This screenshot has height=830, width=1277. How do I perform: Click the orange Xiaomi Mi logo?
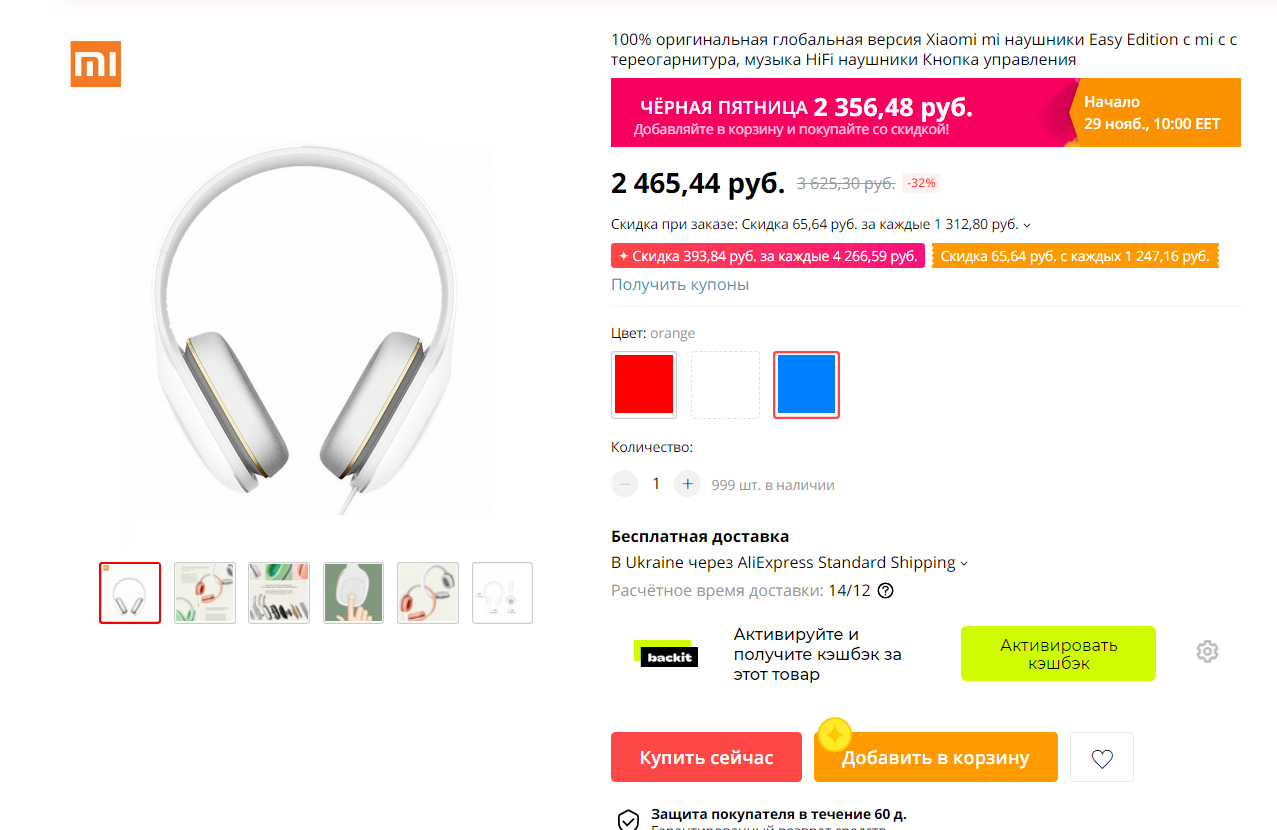point(95,64)
